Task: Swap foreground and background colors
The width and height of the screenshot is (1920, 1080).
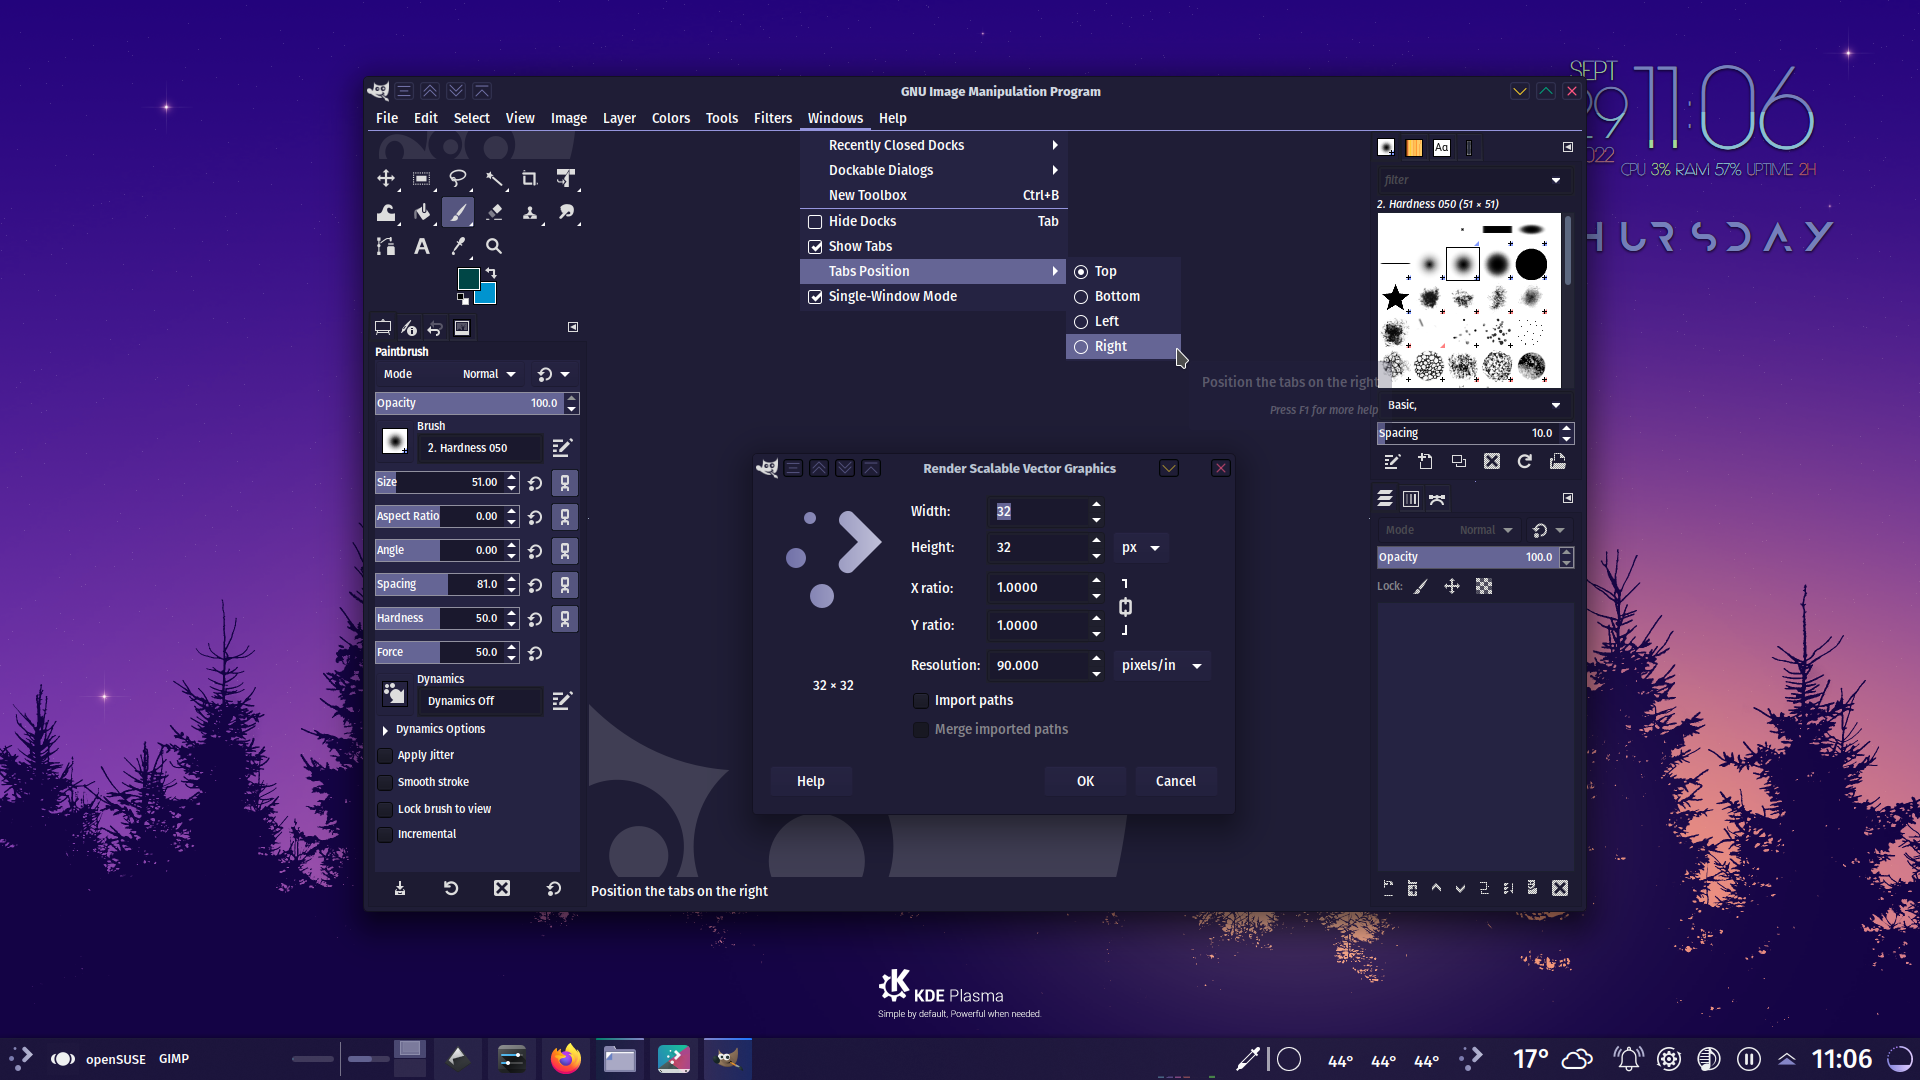Action: (x=491, y=273)
